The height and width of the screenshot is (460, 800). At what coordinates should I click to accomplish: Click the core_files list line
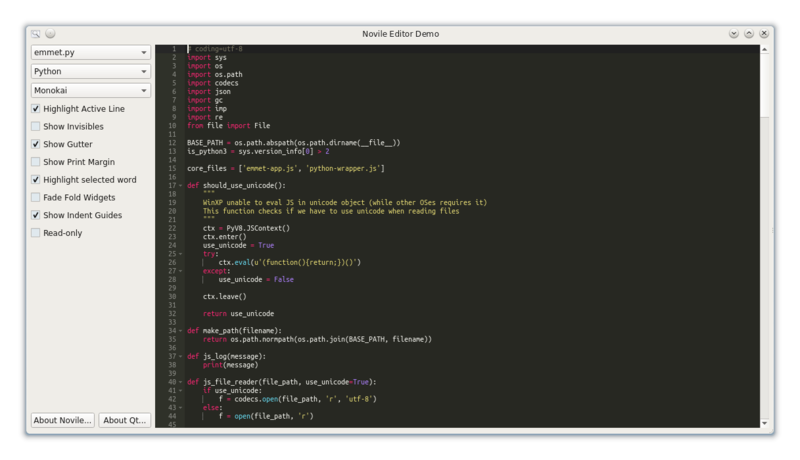pyautogui.click(x=286, y=168)
